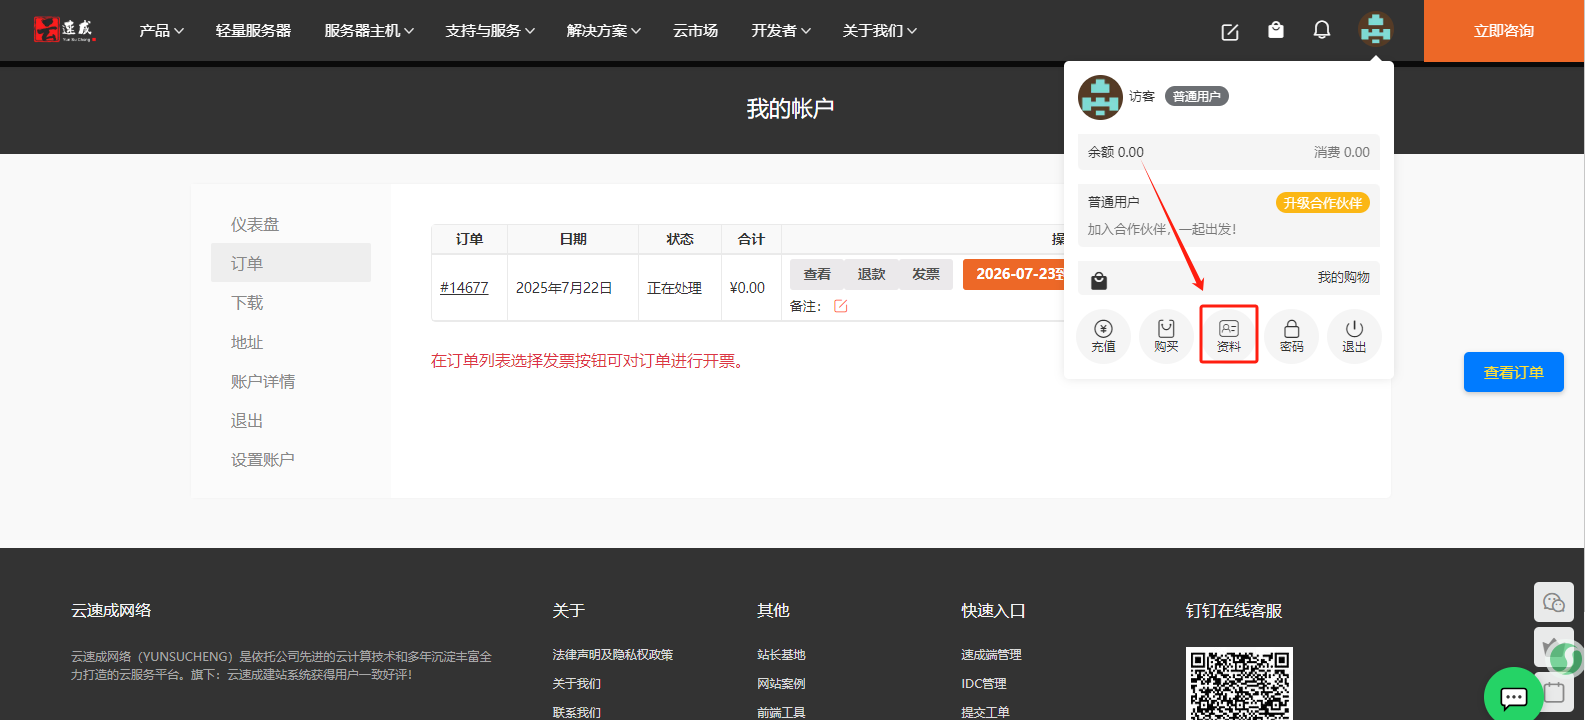Click the 购买 shopping bag icon
This screenshot has height=720, width=1585.
click(x=1166, y=335)
